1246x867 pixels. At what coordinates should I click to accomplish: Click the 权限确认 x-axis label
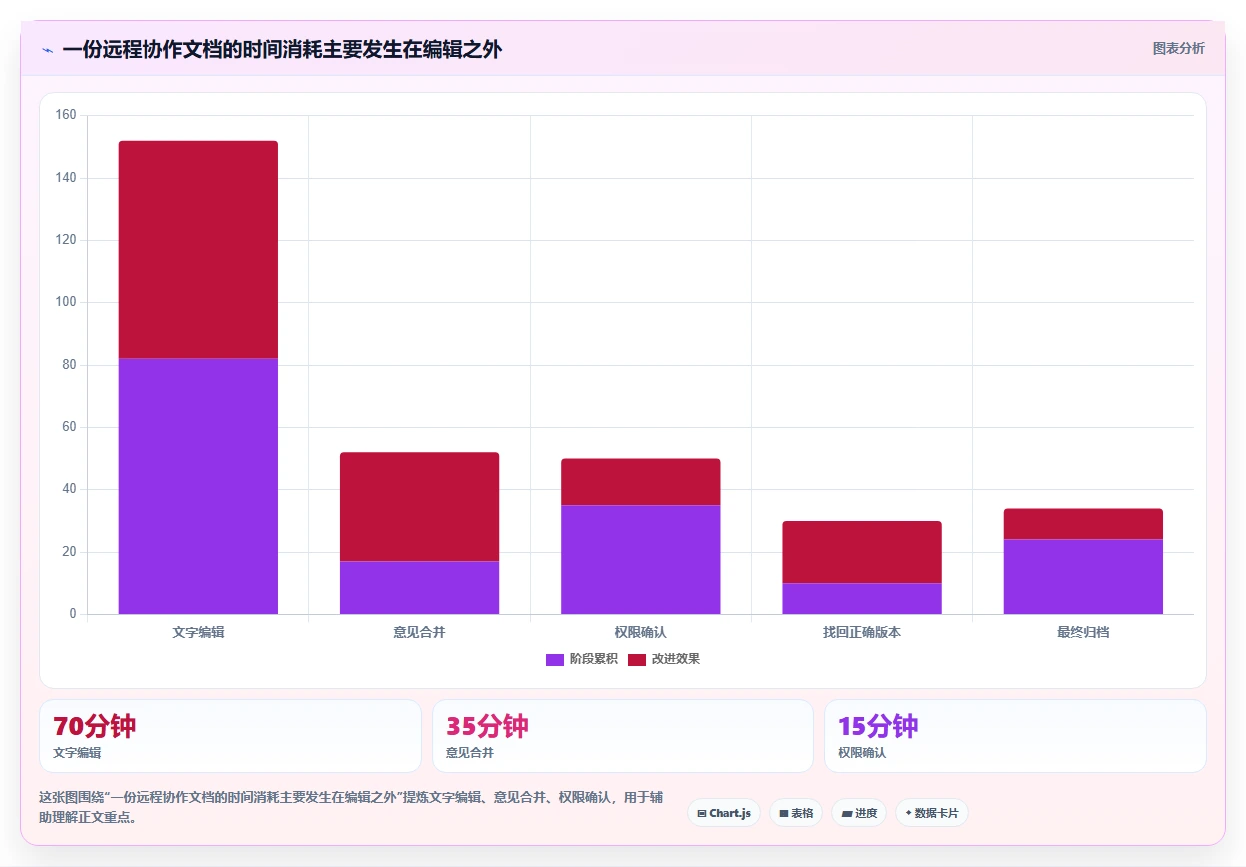[640, 632]
